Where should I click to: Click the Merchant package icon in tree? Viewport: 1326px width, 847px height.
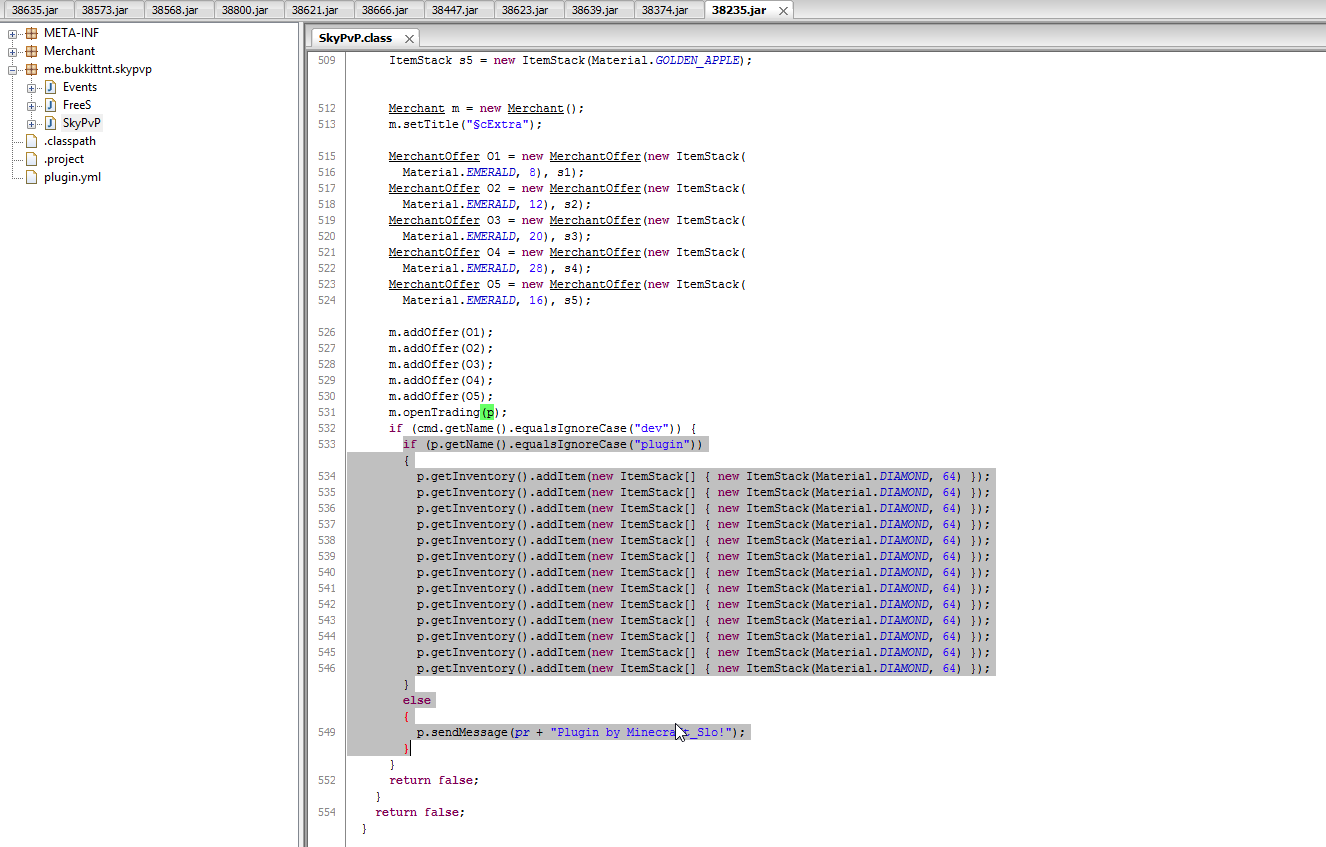click(31, 51)
